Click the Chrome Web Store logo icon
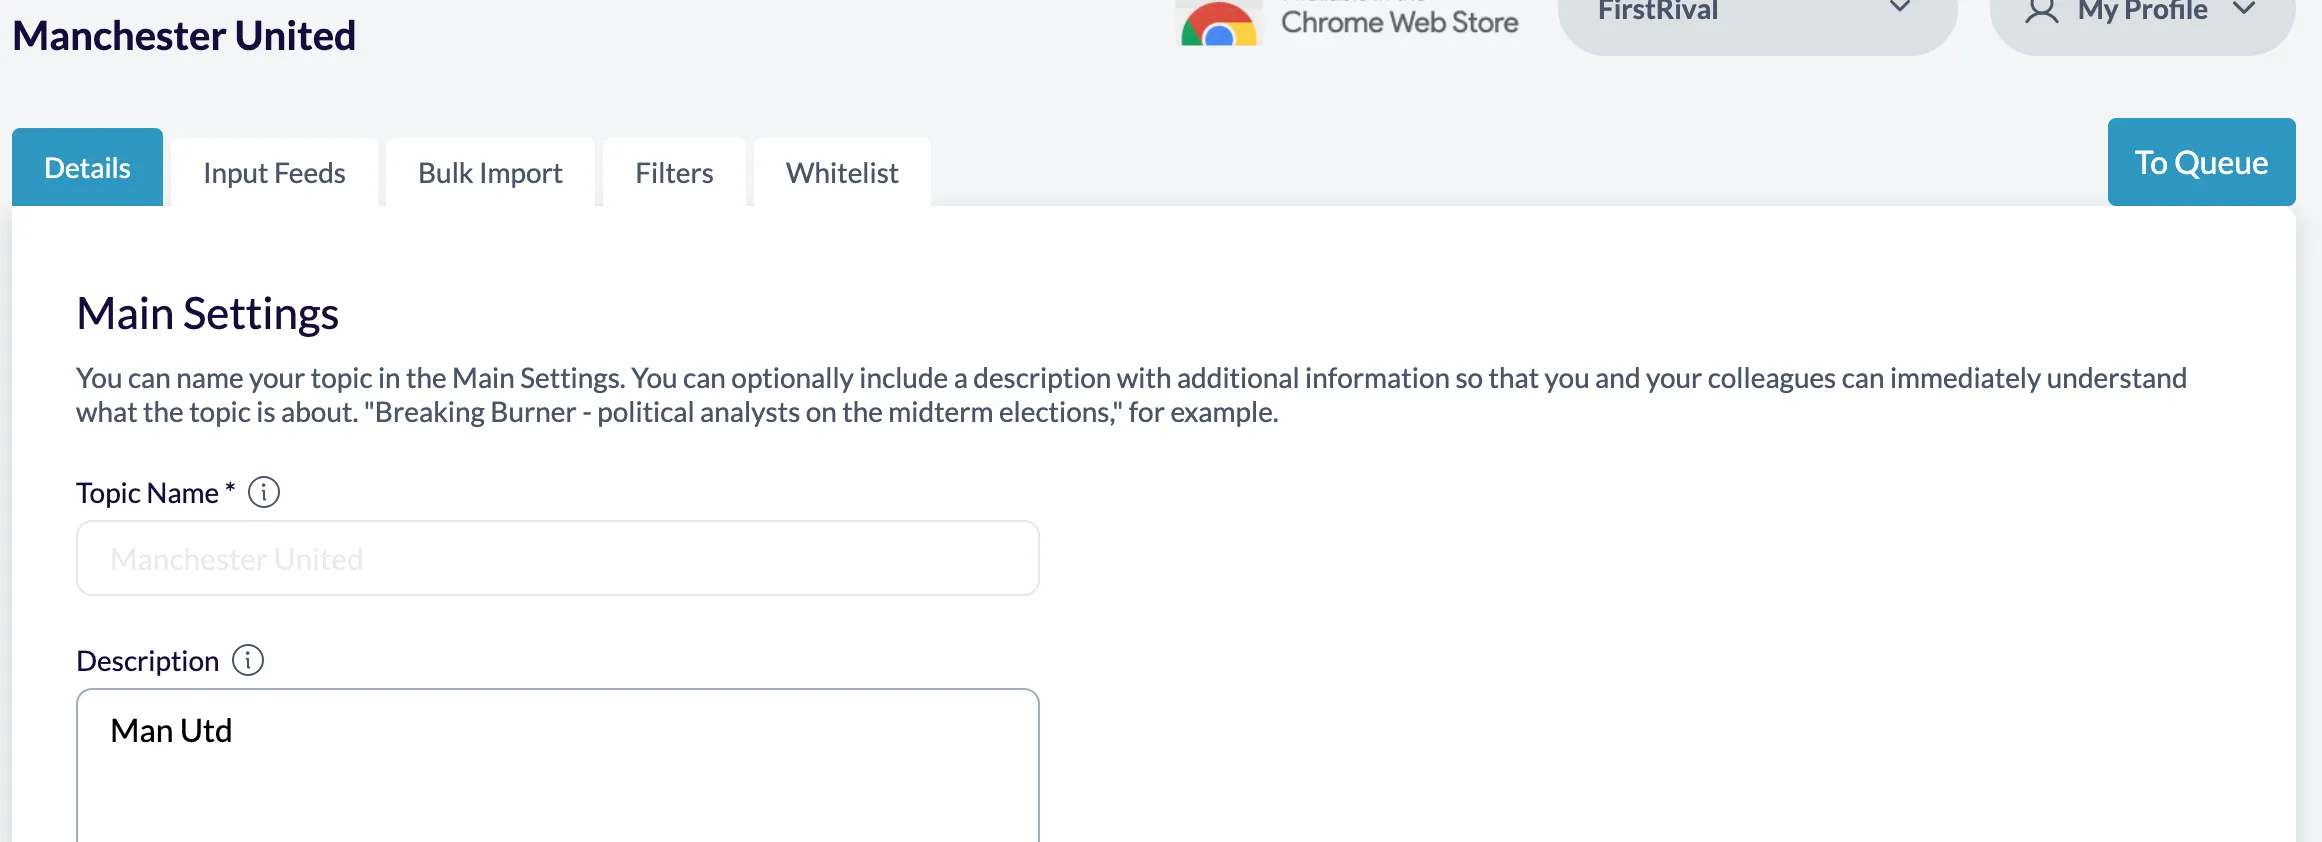The width and height of the screenshot is (2322, 842). [x=1218, y=25]
